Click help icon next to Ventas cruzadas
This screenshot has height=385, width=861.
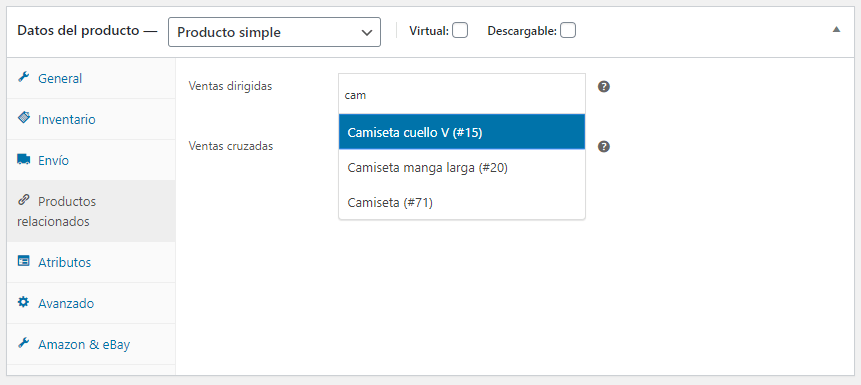click(604, 147)
